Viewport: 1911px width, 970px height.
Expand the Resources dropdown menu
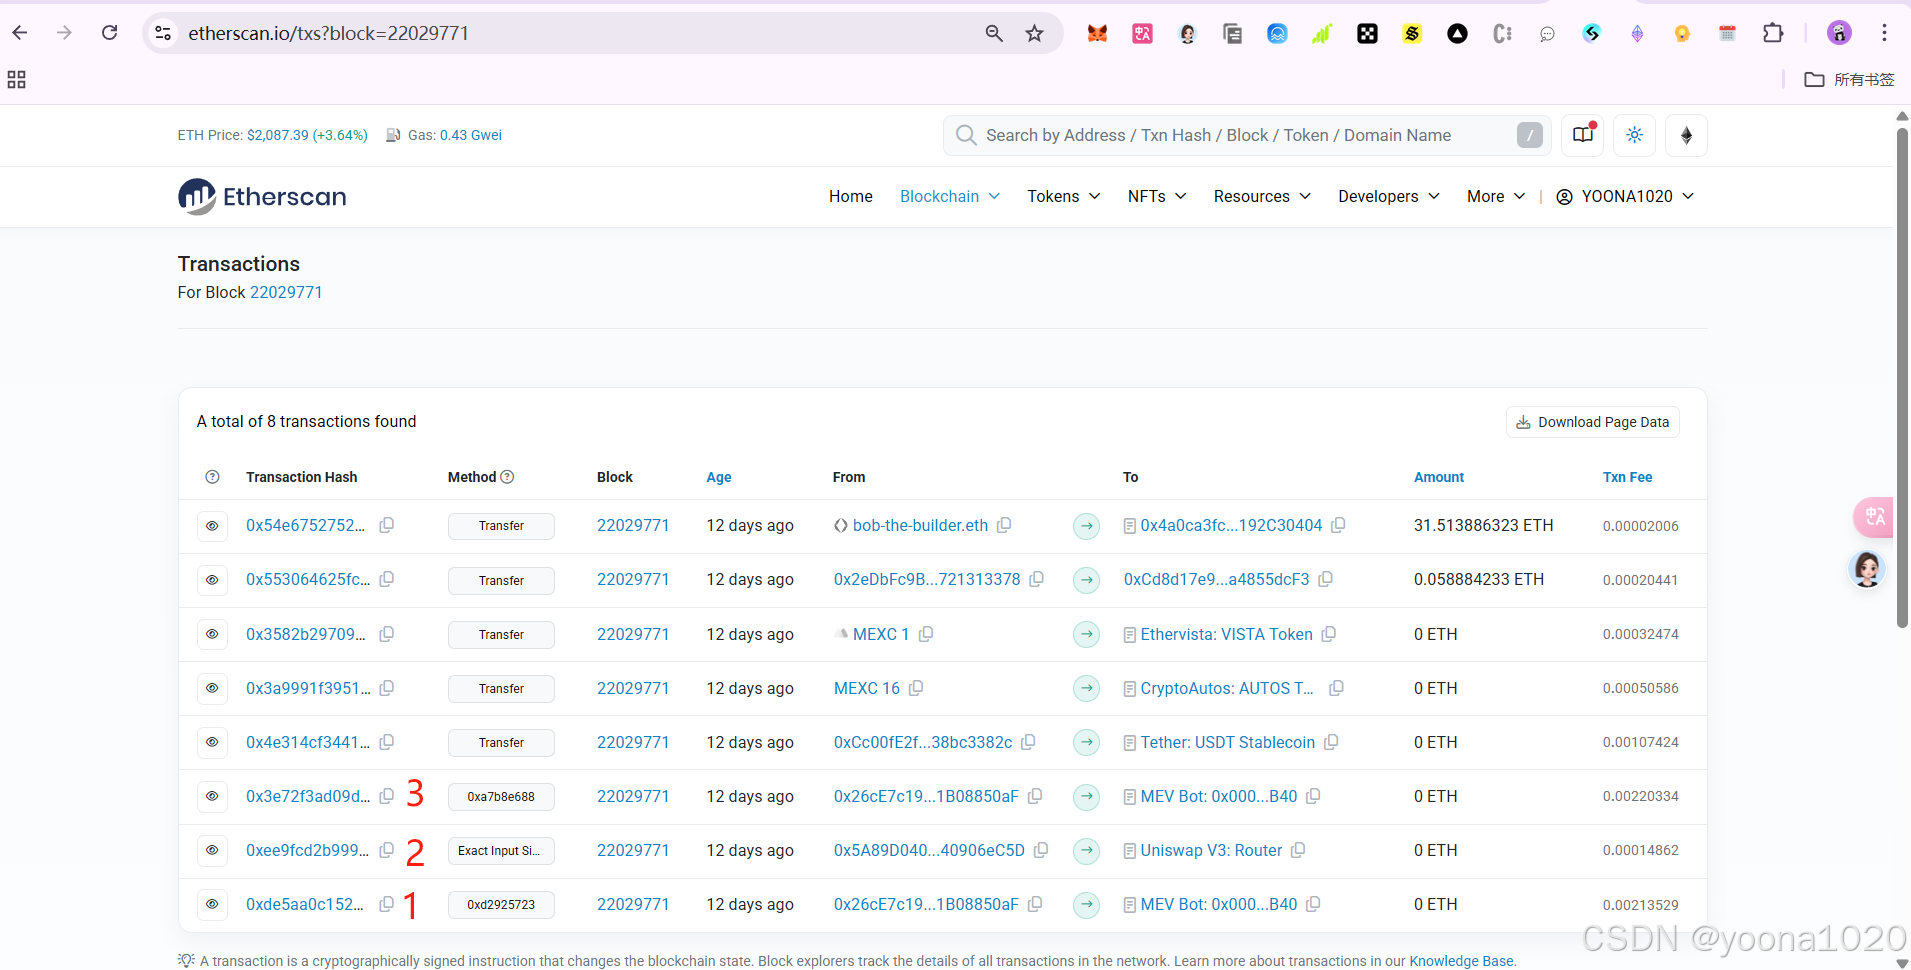pyautogui.click(x=1262, y=197)
